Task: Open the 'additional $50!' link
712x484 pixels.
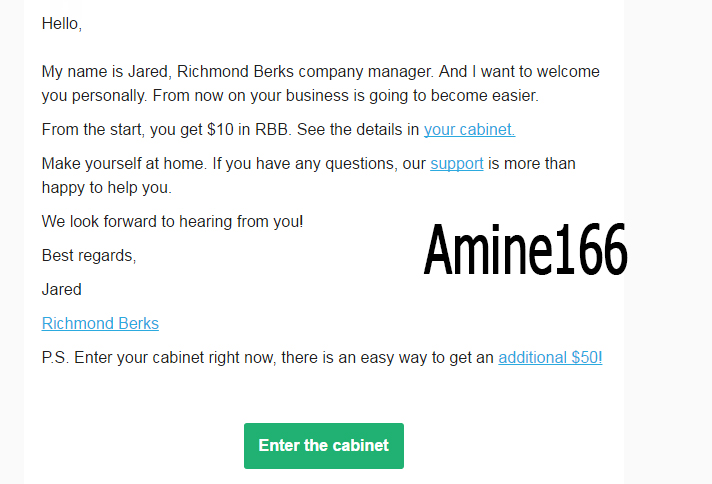Action: click(550, 358)
